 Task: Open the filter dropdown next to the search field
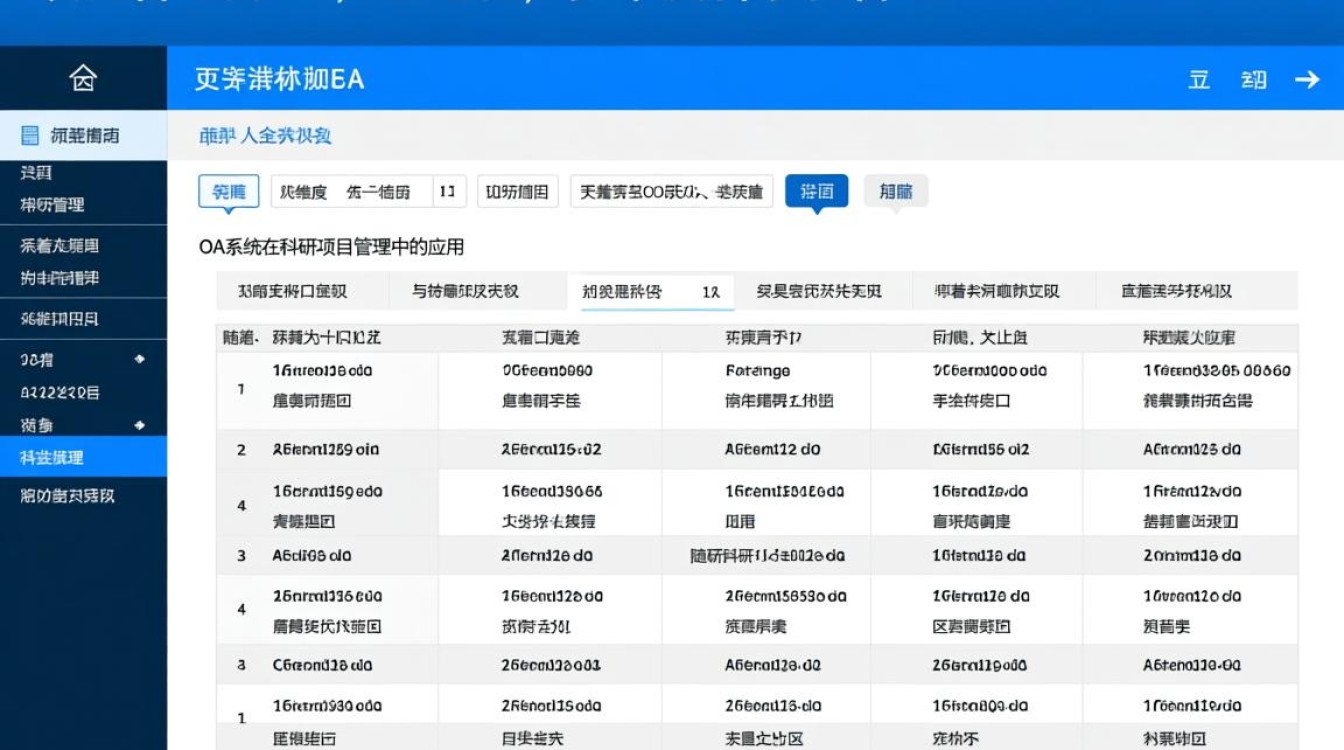pyautogui.click(x=517, y=192)
